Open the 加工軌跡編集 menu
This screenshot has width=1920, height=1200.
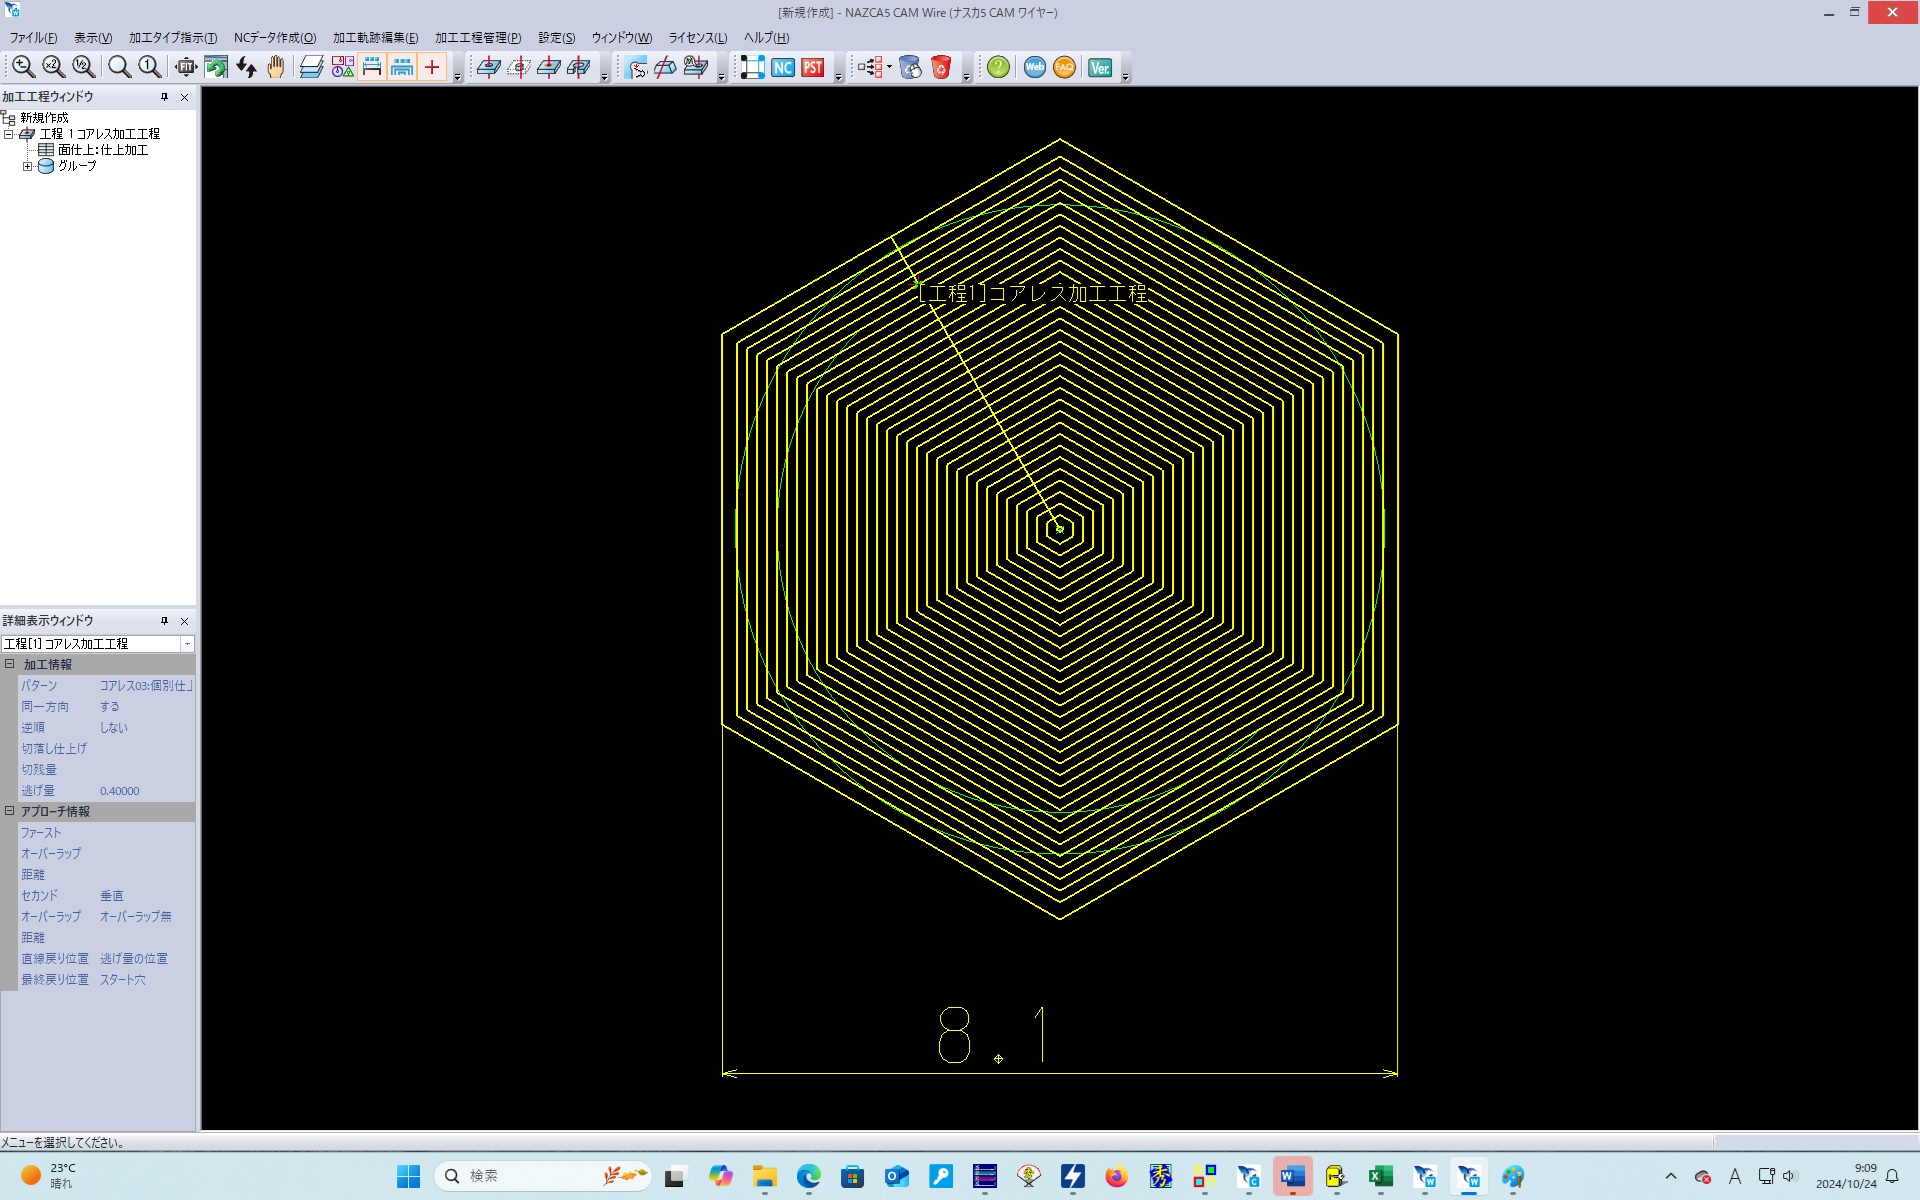click(375, 38)
